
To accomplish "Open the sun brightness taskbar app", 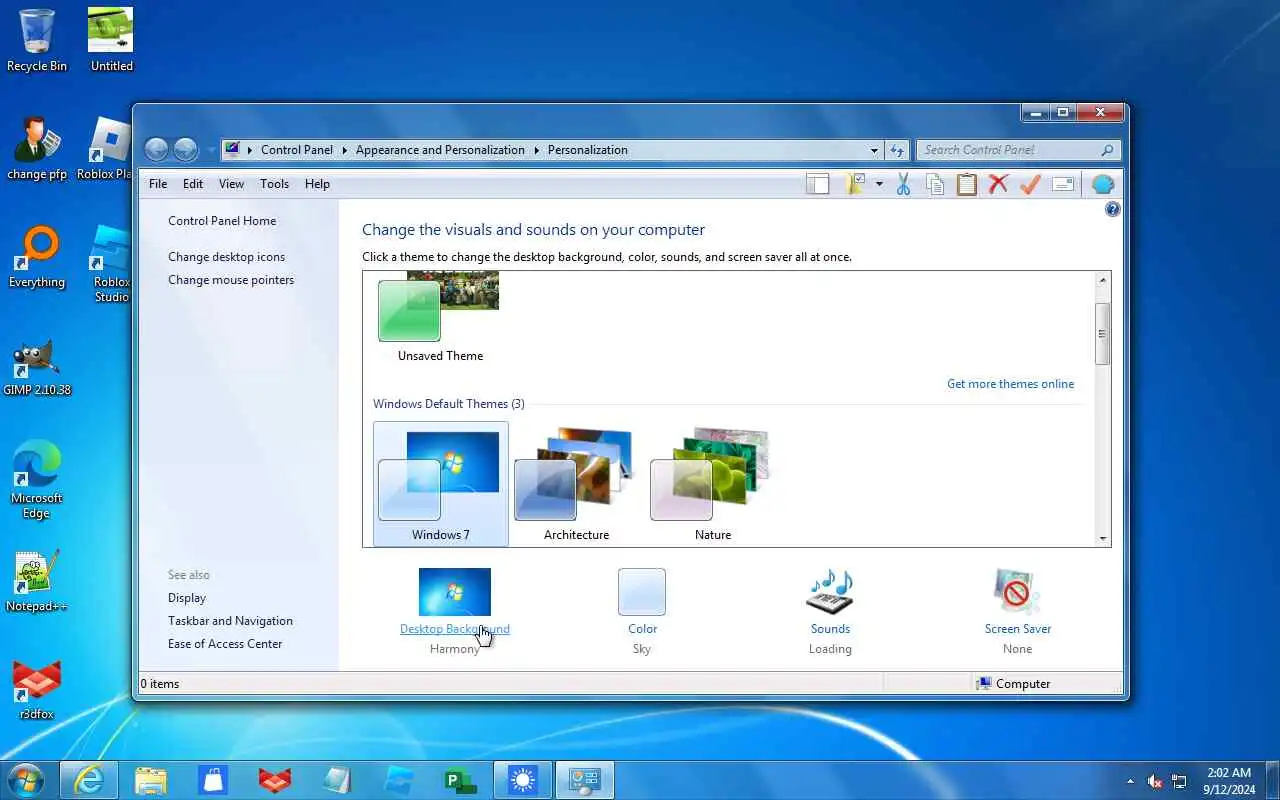I will [x=523, y=780].
